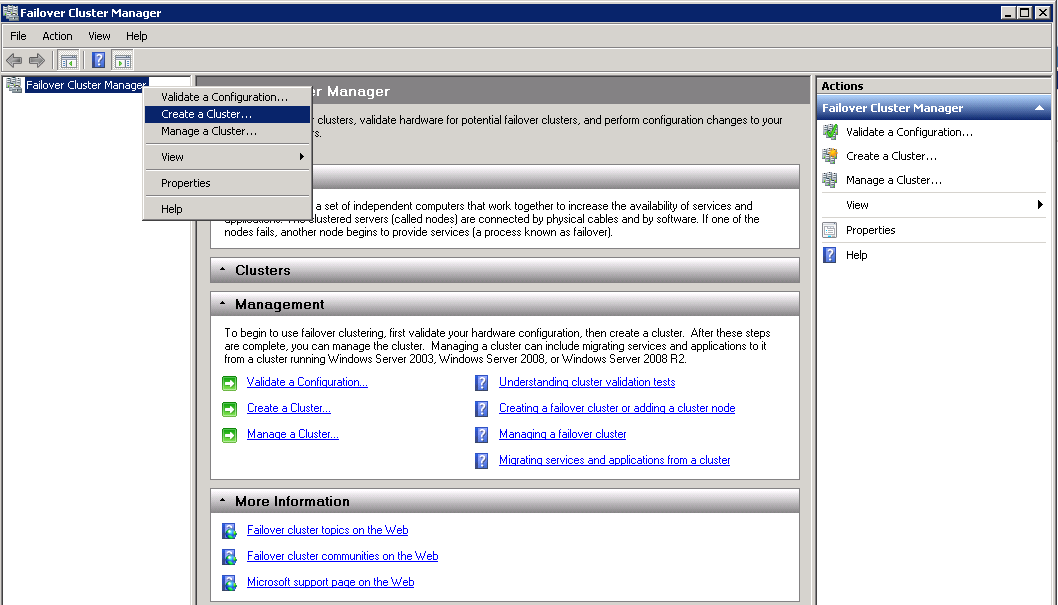Image resolution: width=1058 pixels, height=605 pixels.
Task: Expand View submenu in context menu
Action: [x=232, y=157]
